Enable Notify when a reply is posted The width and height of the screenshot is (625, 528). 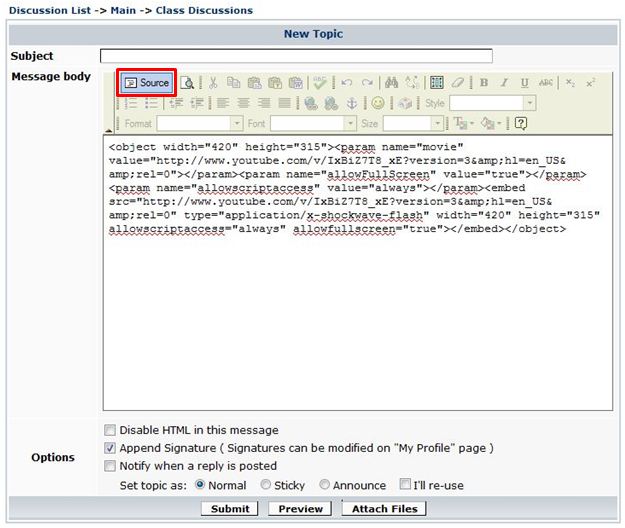(110, 466)
